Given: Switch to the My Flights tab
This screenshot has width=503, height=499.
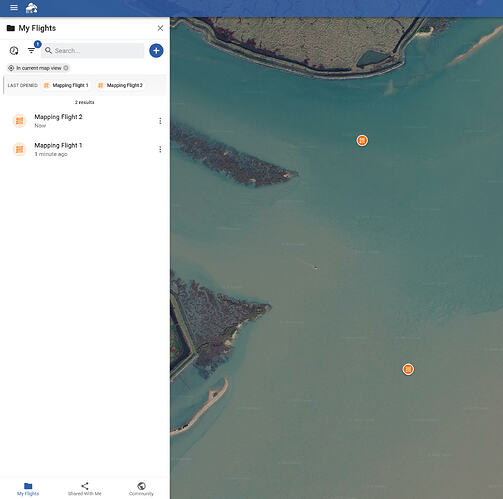Looking at the screenshot, I should 28,489.
